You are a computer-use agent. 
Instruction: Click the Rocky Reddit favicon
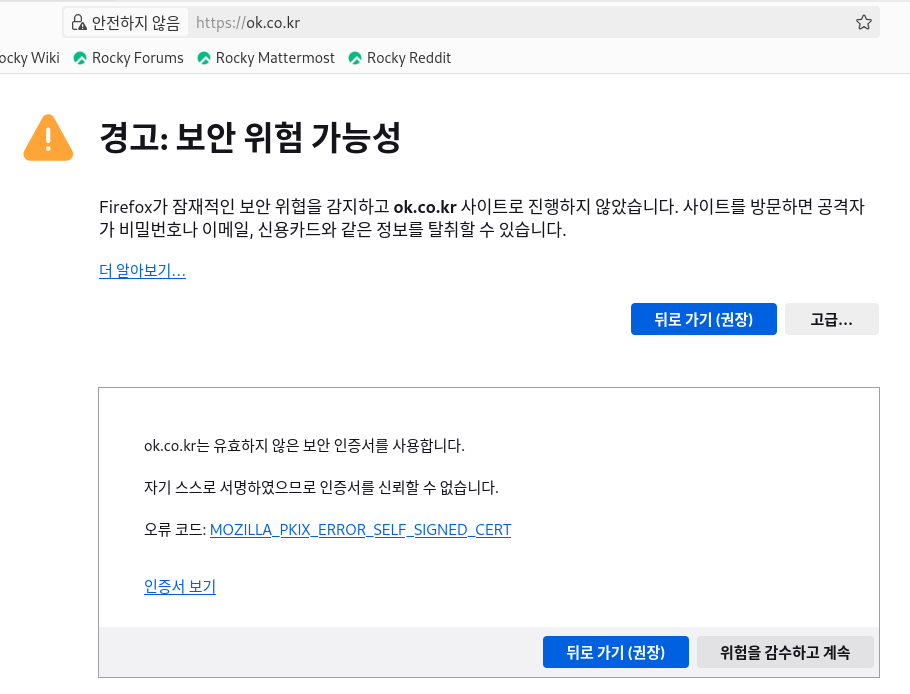(x=355, y=58)
